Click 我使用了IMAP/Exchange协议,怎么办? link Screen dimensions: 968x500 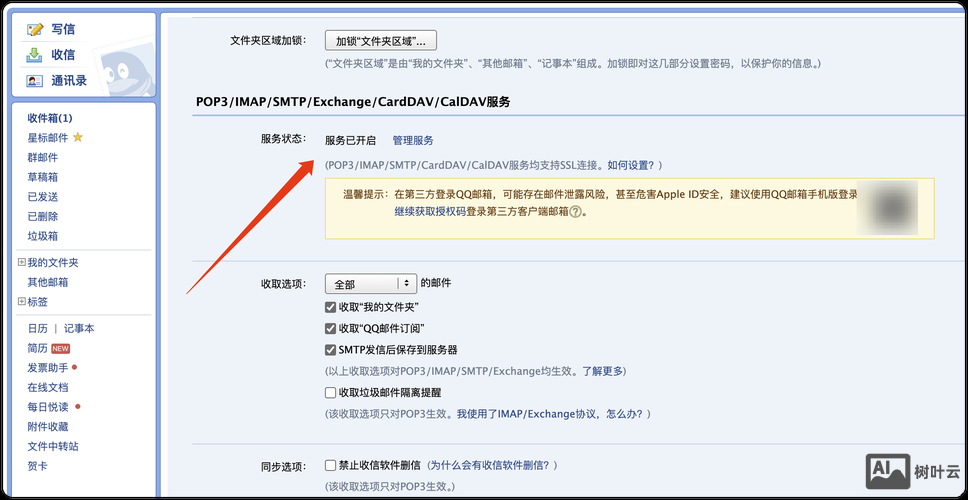tap(549, 414)
